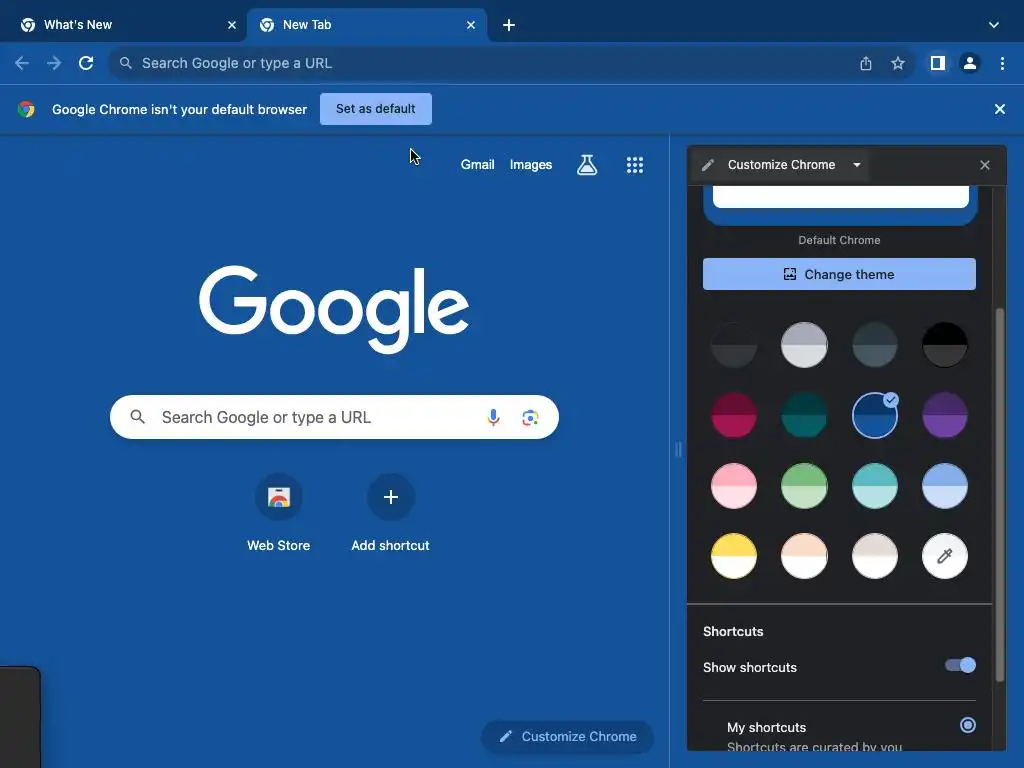Select the black color swatch
This screenshot has width=1024, height=768.
click(x=944, y=345)
